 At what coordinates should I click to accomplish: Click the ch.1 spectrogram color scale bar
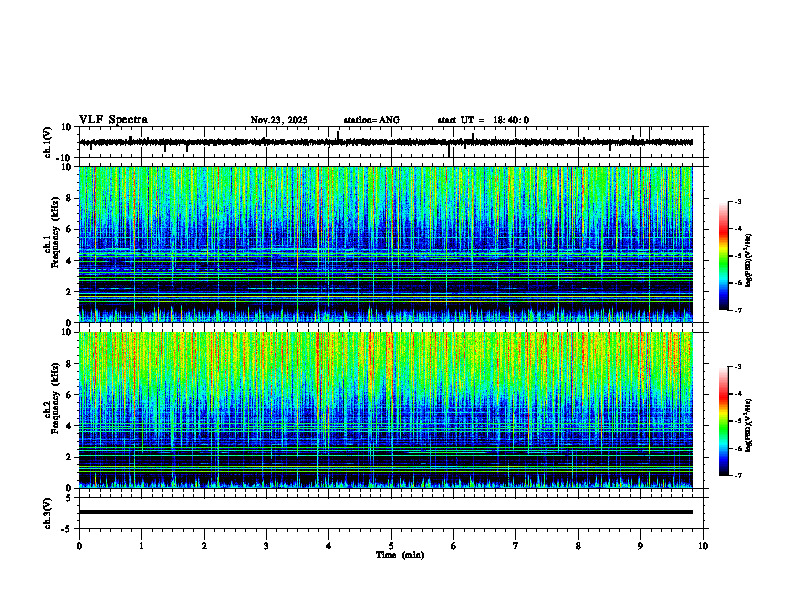[724, 256]
